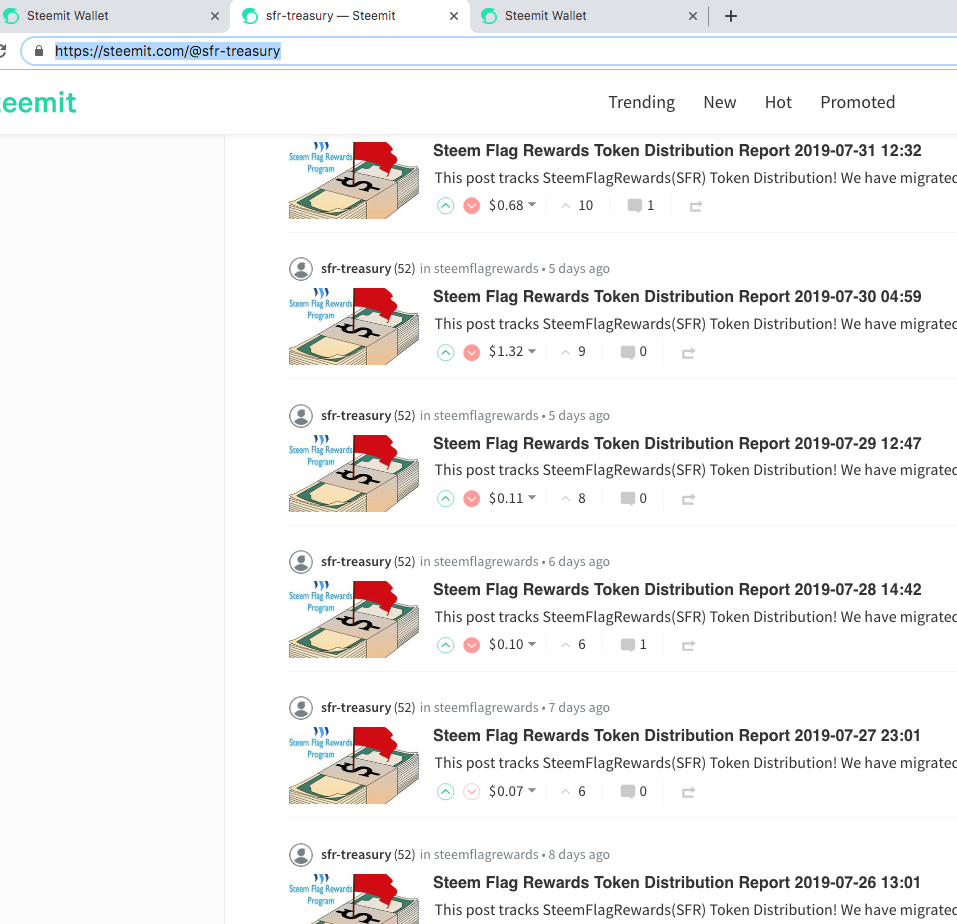Upvote the 2019-07-27 23:01 report post

[446, 792]
